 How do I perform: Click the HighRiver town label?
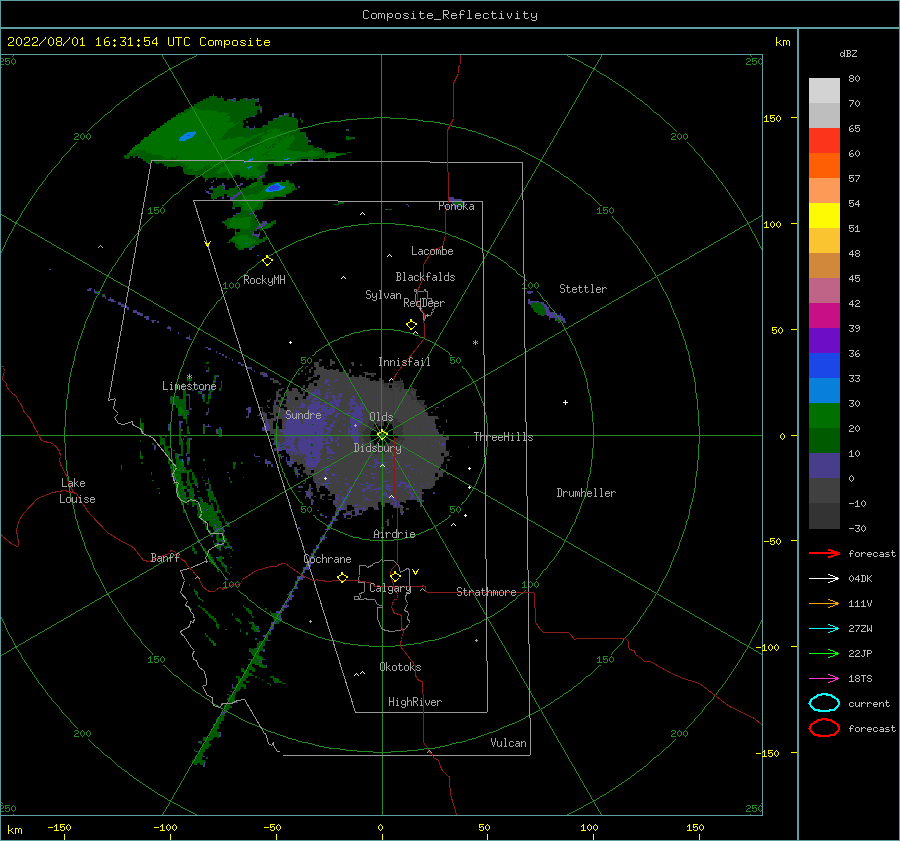415,702
